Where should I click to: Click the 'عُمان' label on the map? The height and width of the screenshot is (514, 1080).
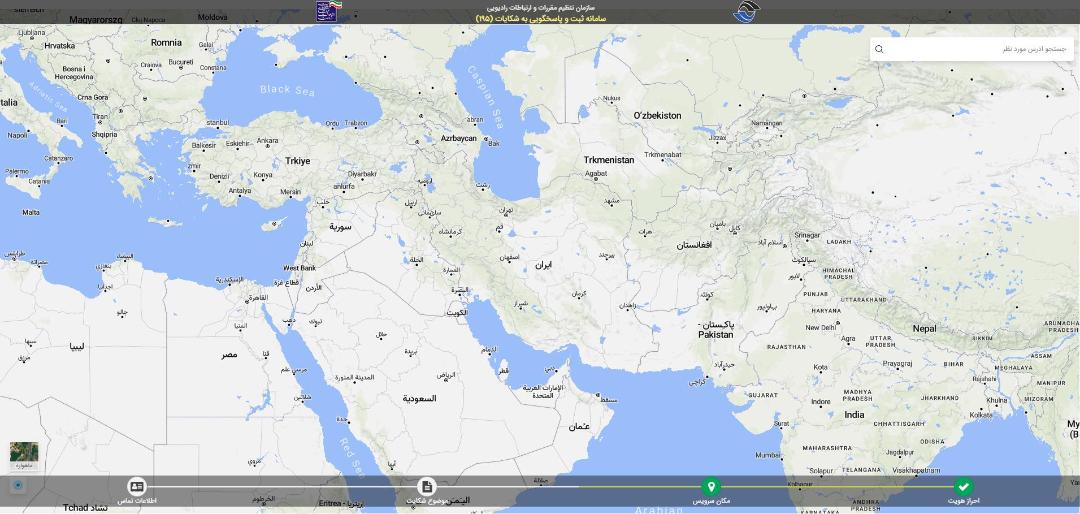tap(579, 426)
